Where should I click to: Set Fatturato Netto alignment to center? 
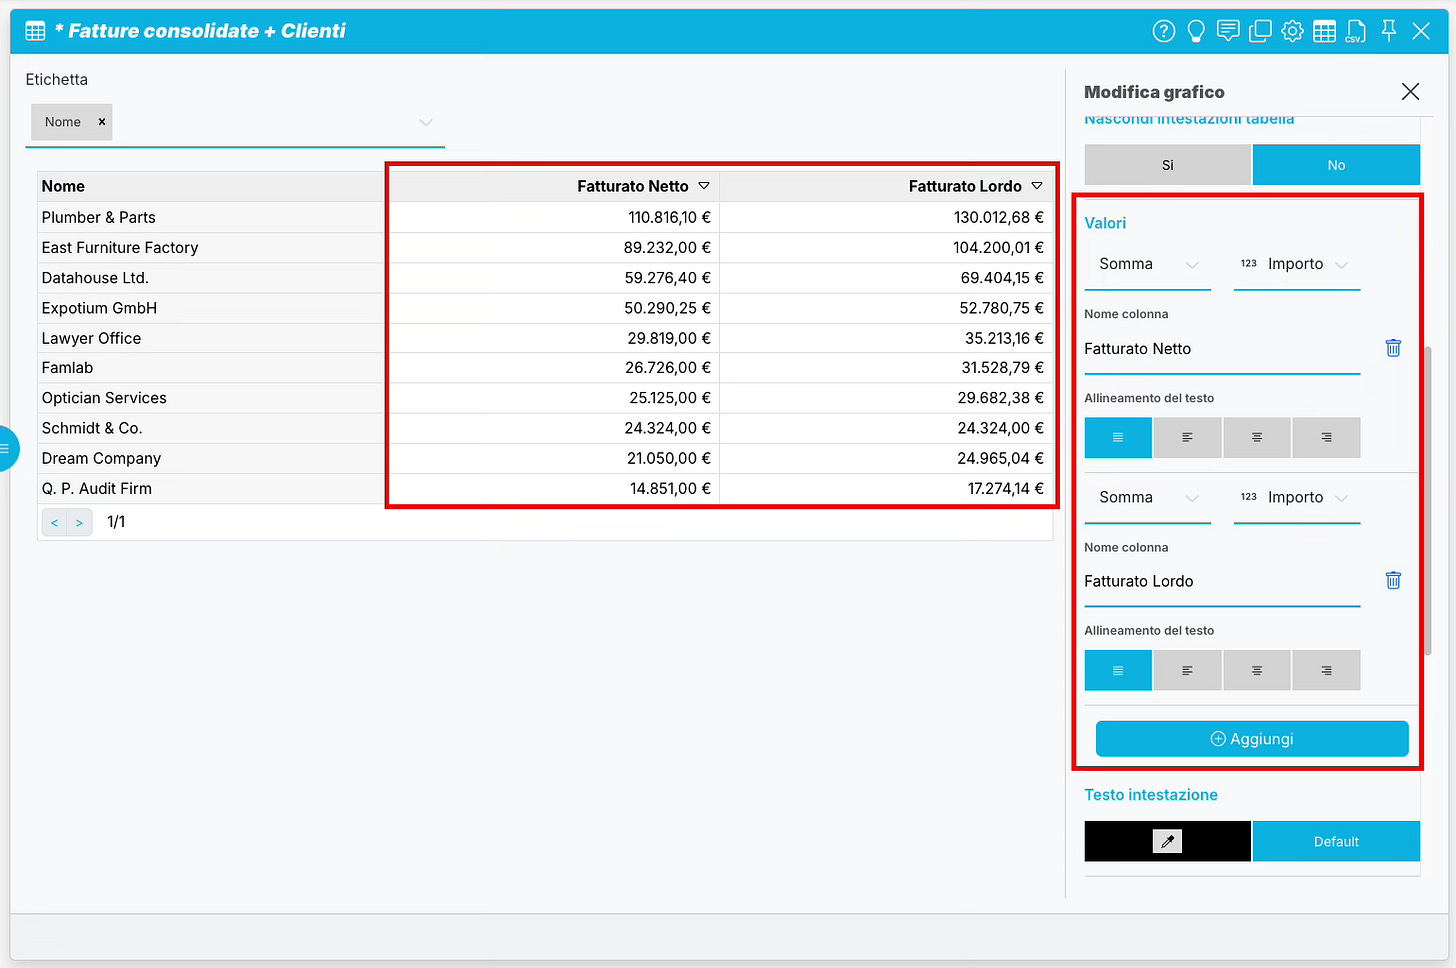(1257, 437)
